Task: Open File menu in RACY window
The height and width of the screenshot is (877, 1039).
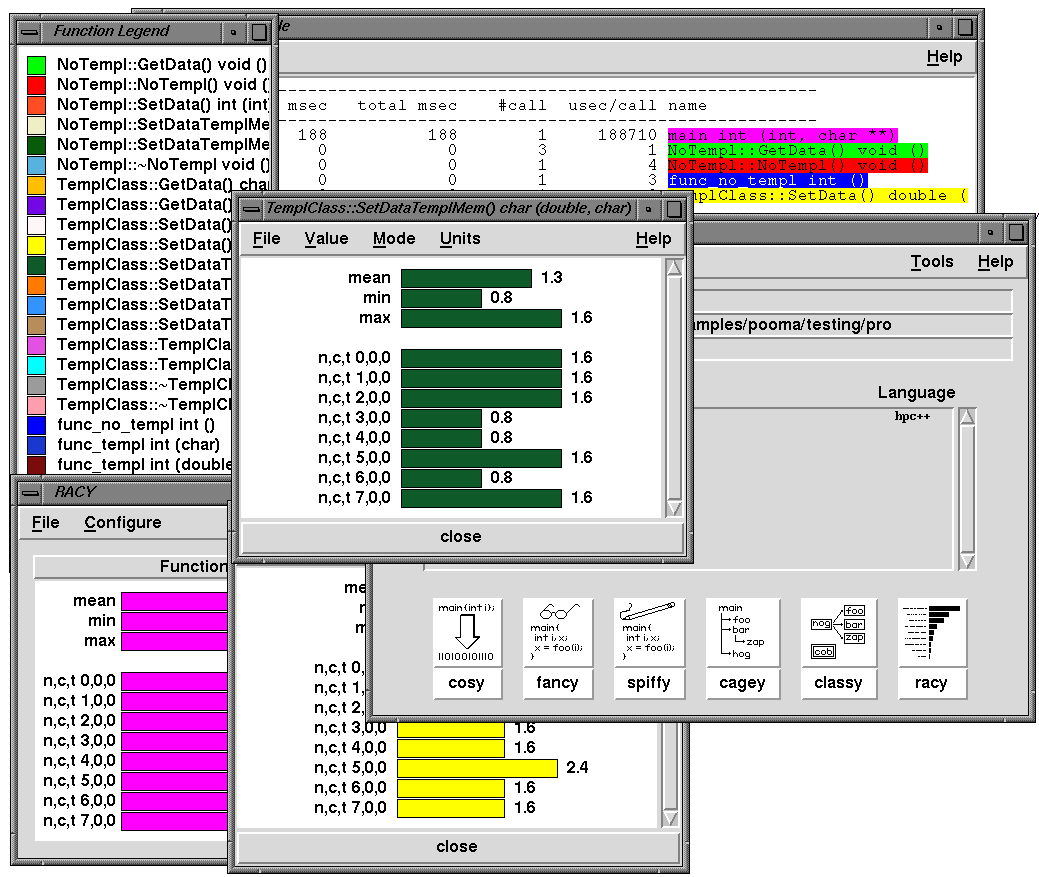Action: [45, 523]
